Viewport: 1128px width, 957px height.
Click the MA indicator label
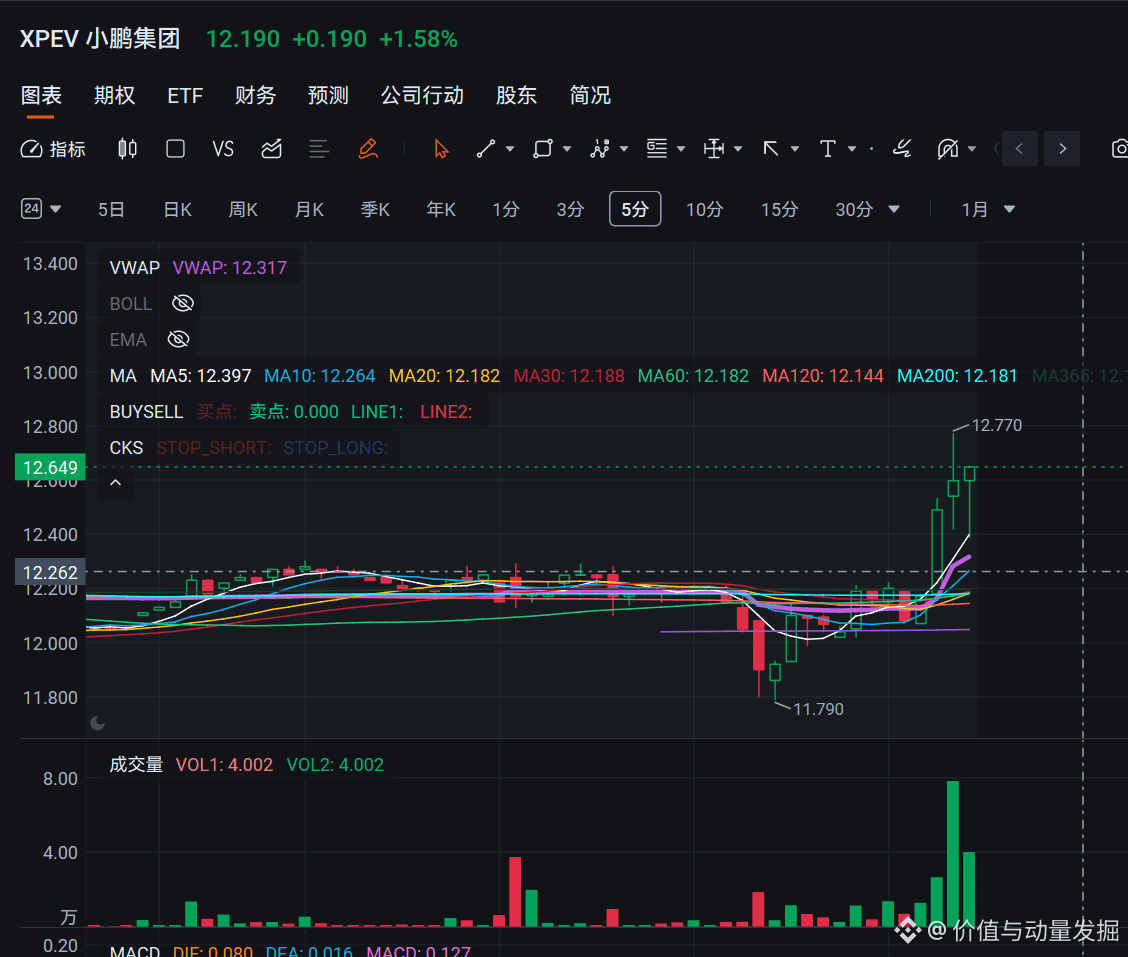pyautogui.click(x=123, y=376)
